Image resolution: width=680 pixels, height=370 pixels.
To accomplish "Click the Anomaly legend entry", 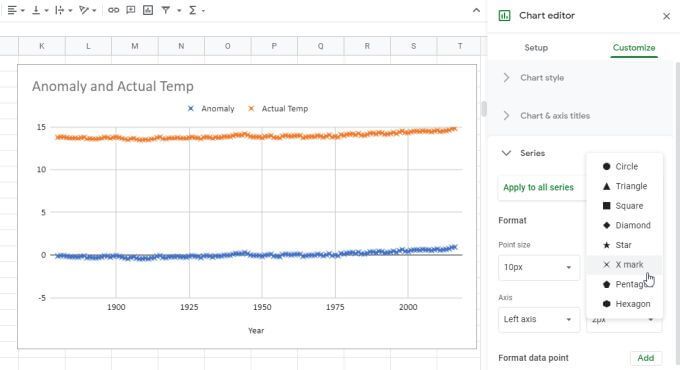I will click(211, 109).
